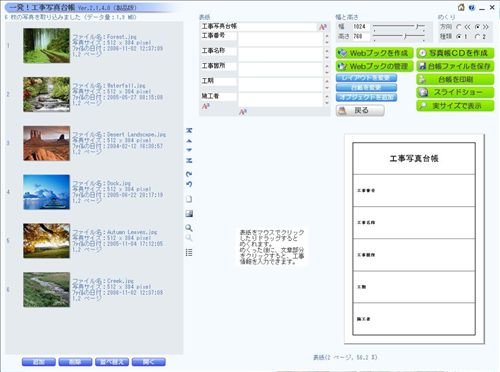Select 方向 radio for << direction
This screenshot has width=500, height=372.
(x=459, y=27)
